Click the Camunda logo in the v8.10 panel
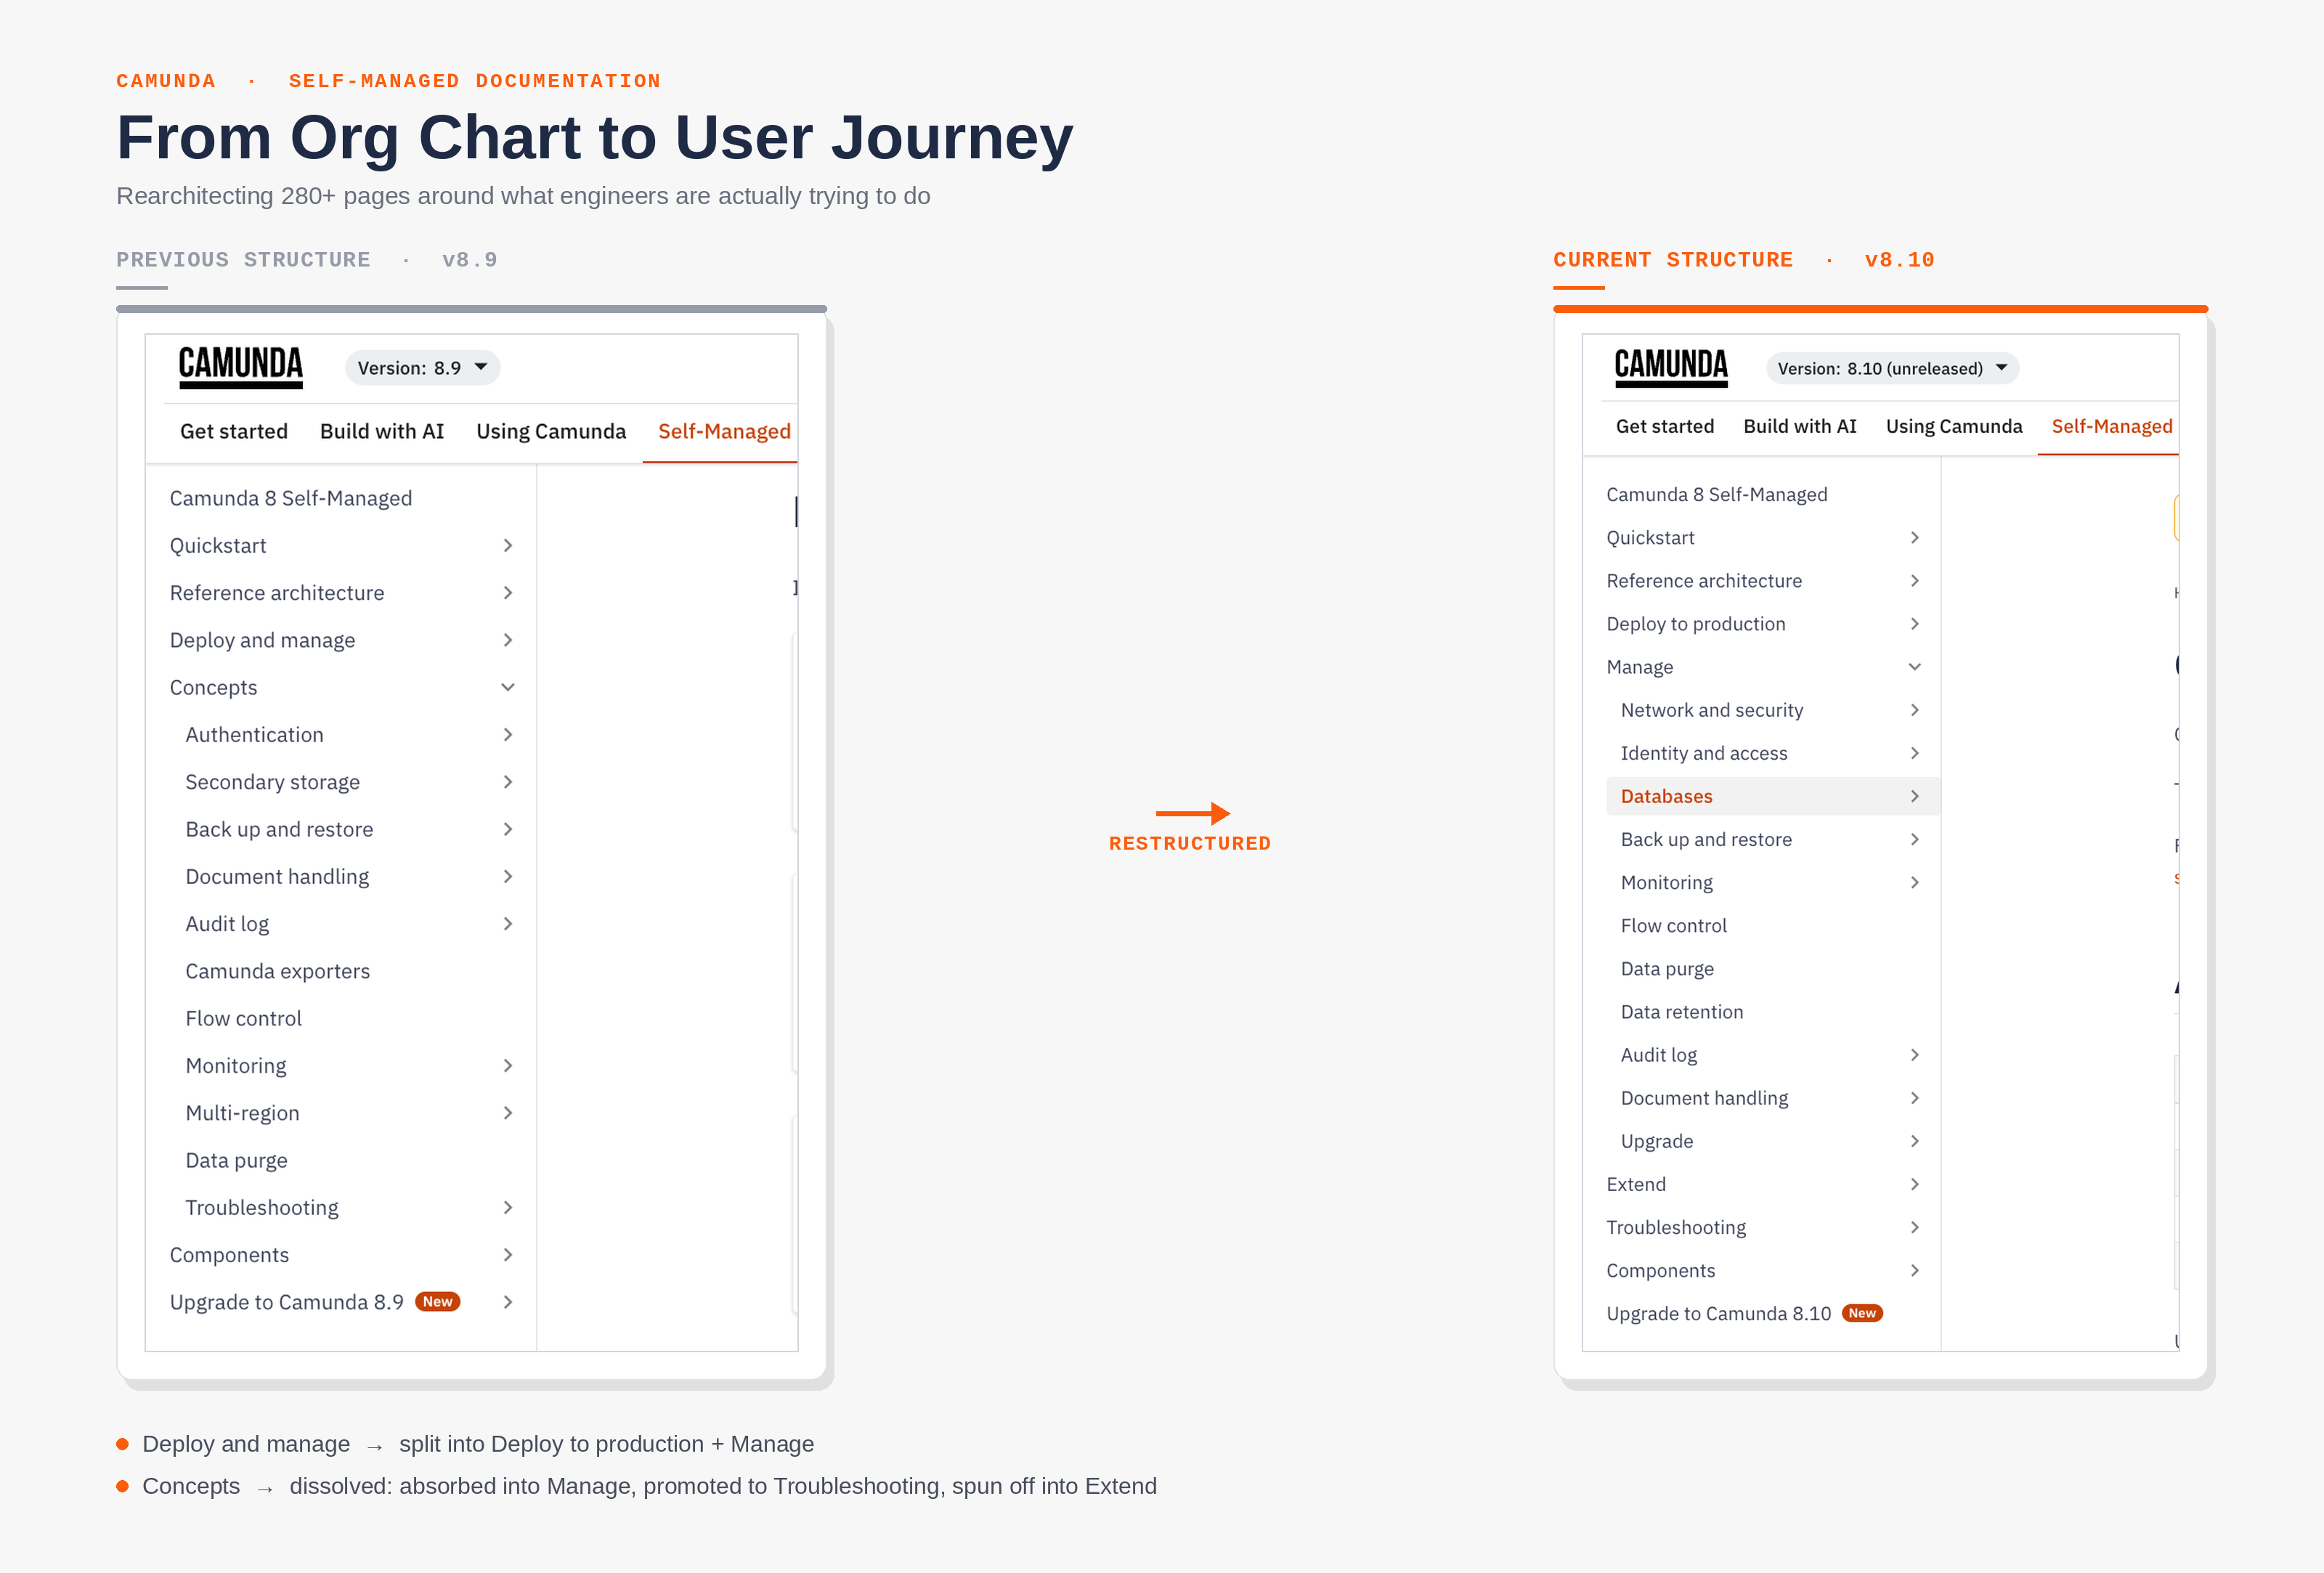Image resolution: width=2324 pixels, height=1573 pixels. click(x=1671, y=367)
